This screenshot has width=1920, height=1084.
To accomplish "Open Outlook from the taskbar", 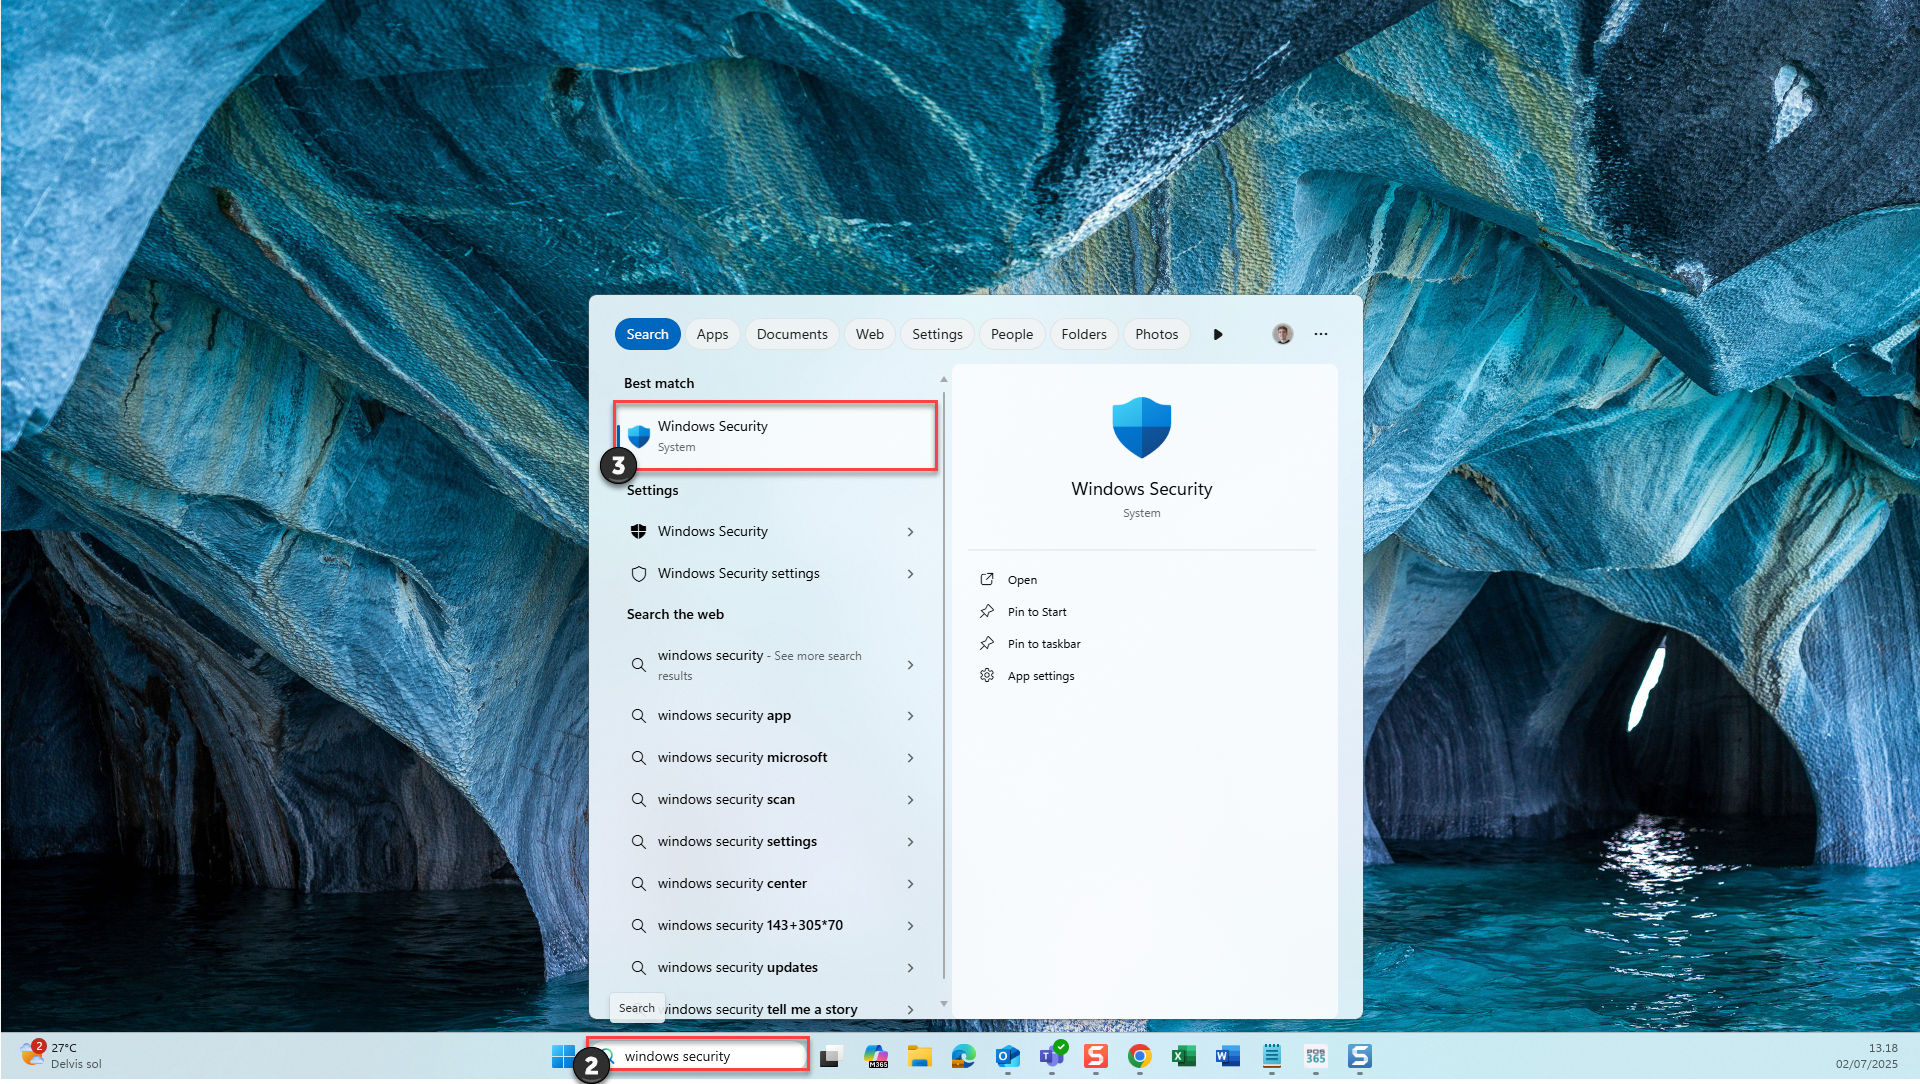I will [1008, 1056].
